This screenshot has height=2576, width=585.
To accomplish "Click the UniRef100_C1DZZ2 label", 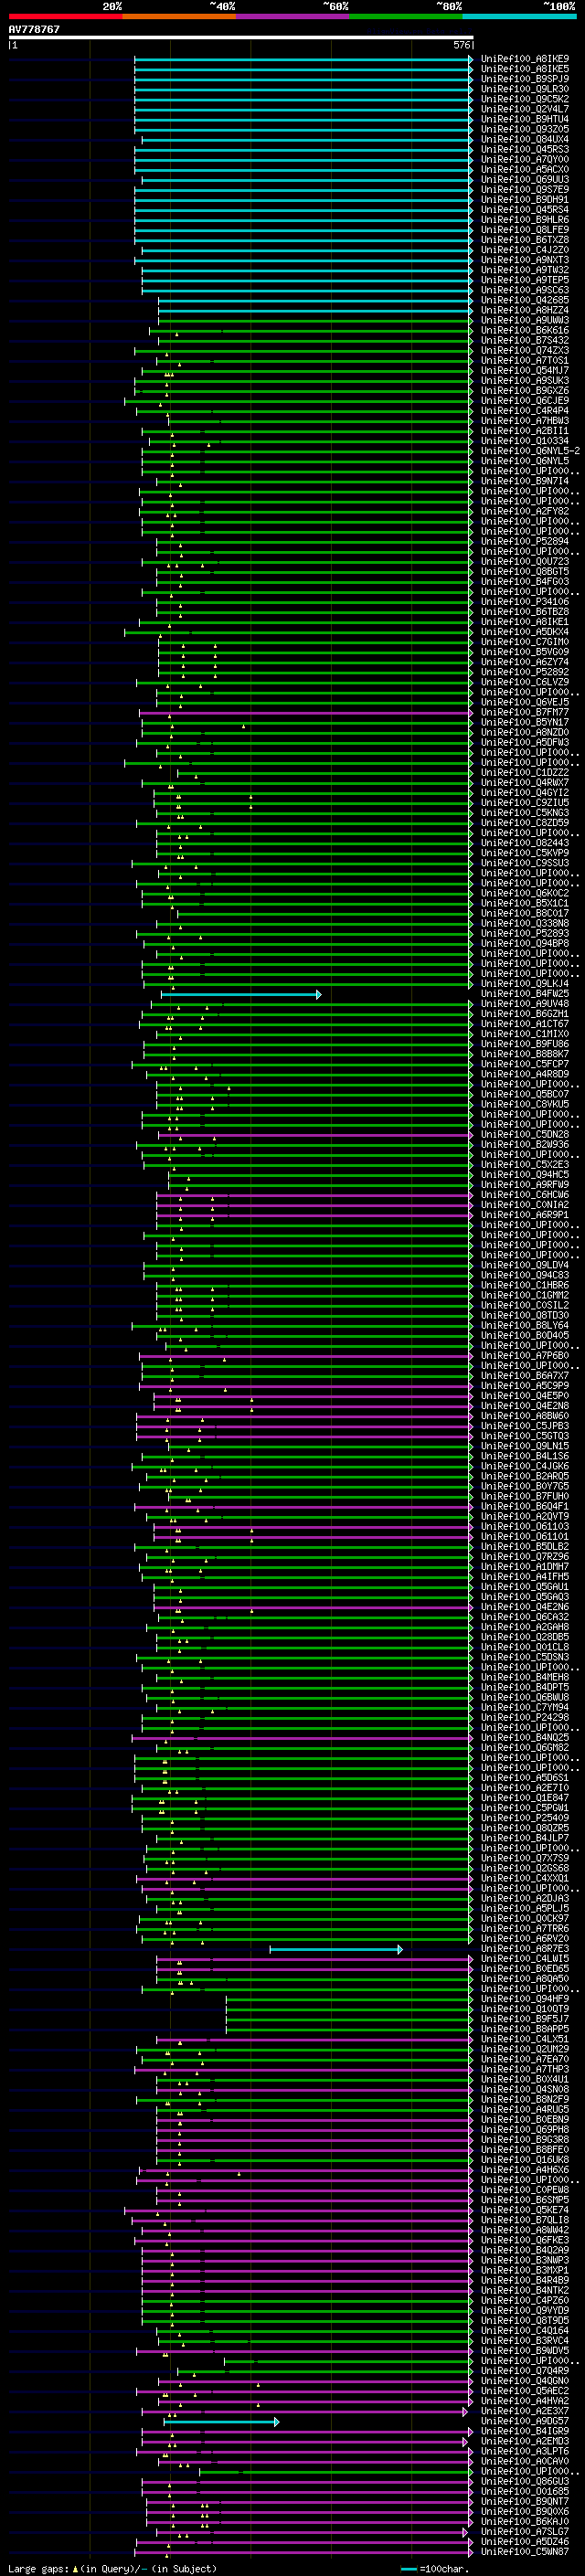I will pyautogui.click(x=525, y=773).
